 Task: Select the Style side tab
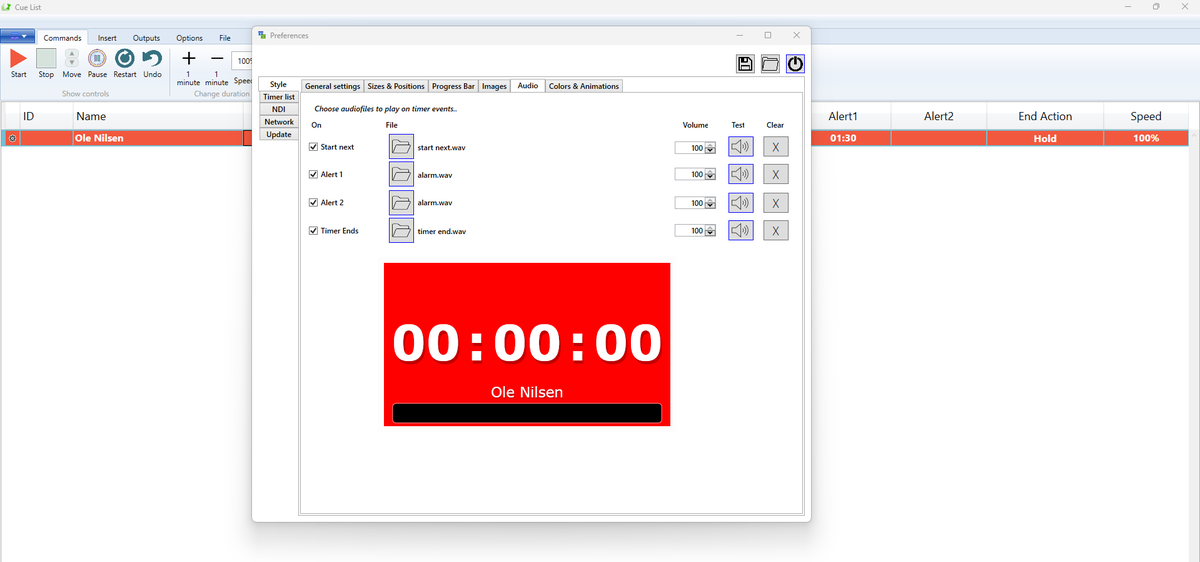pos(278,85)
